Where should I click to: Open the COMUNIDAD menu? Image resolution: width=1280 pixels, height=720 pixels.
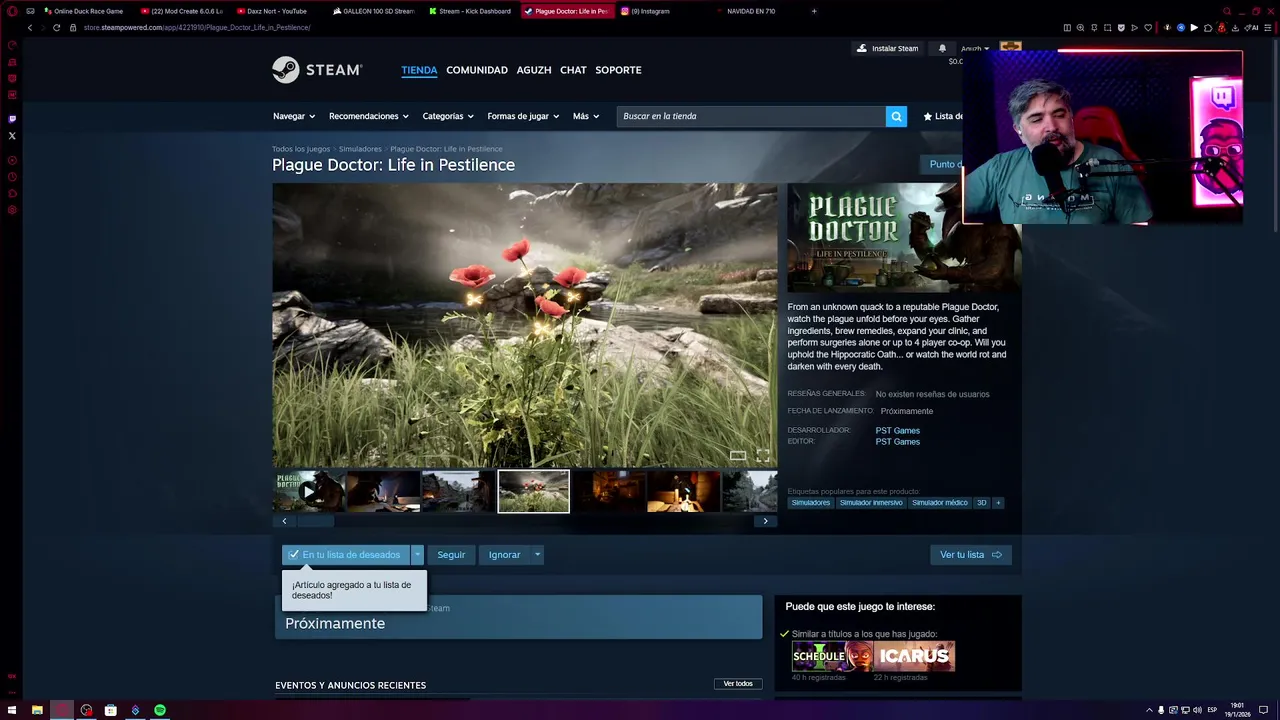[x=477, y=70]
